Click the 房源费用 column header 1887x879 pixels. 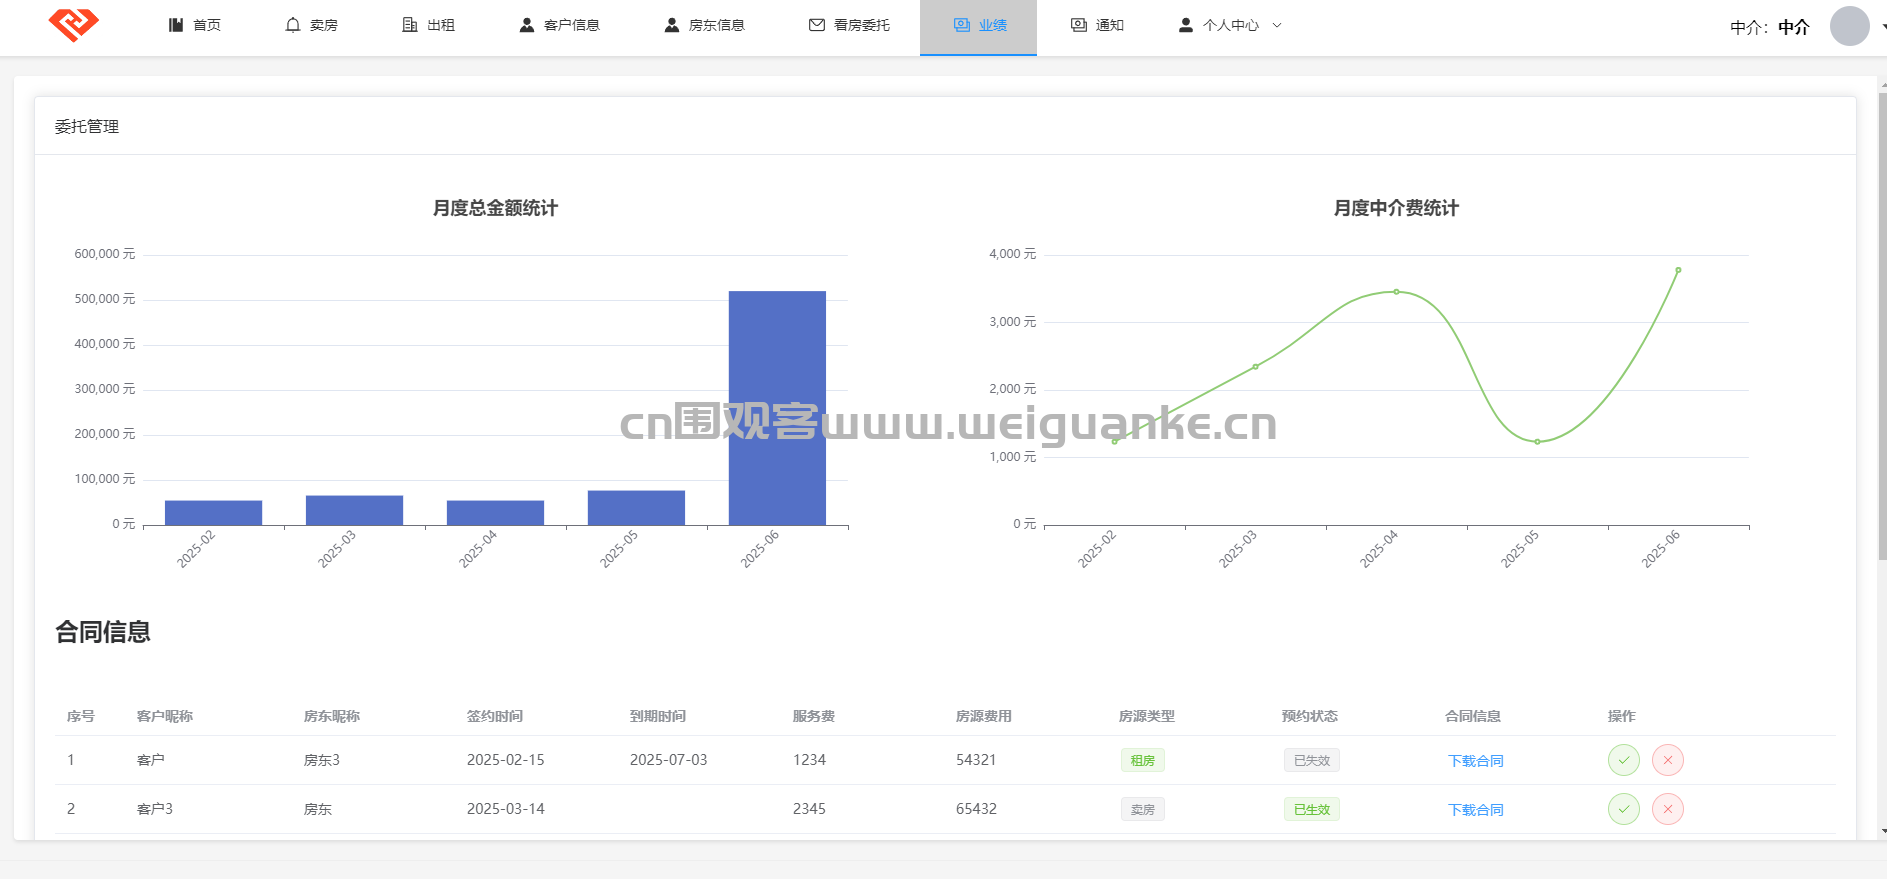[984, 716]
